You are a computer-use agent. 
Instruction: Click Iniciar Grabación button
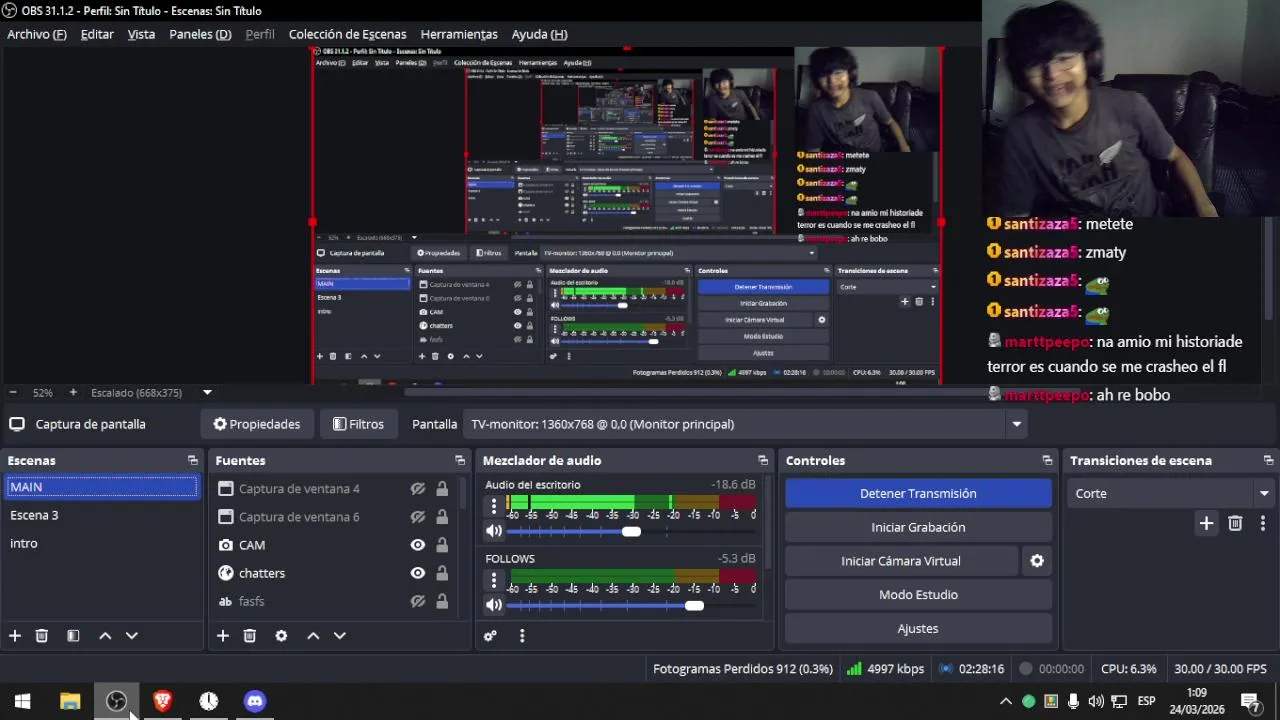(x=918, y=527)
